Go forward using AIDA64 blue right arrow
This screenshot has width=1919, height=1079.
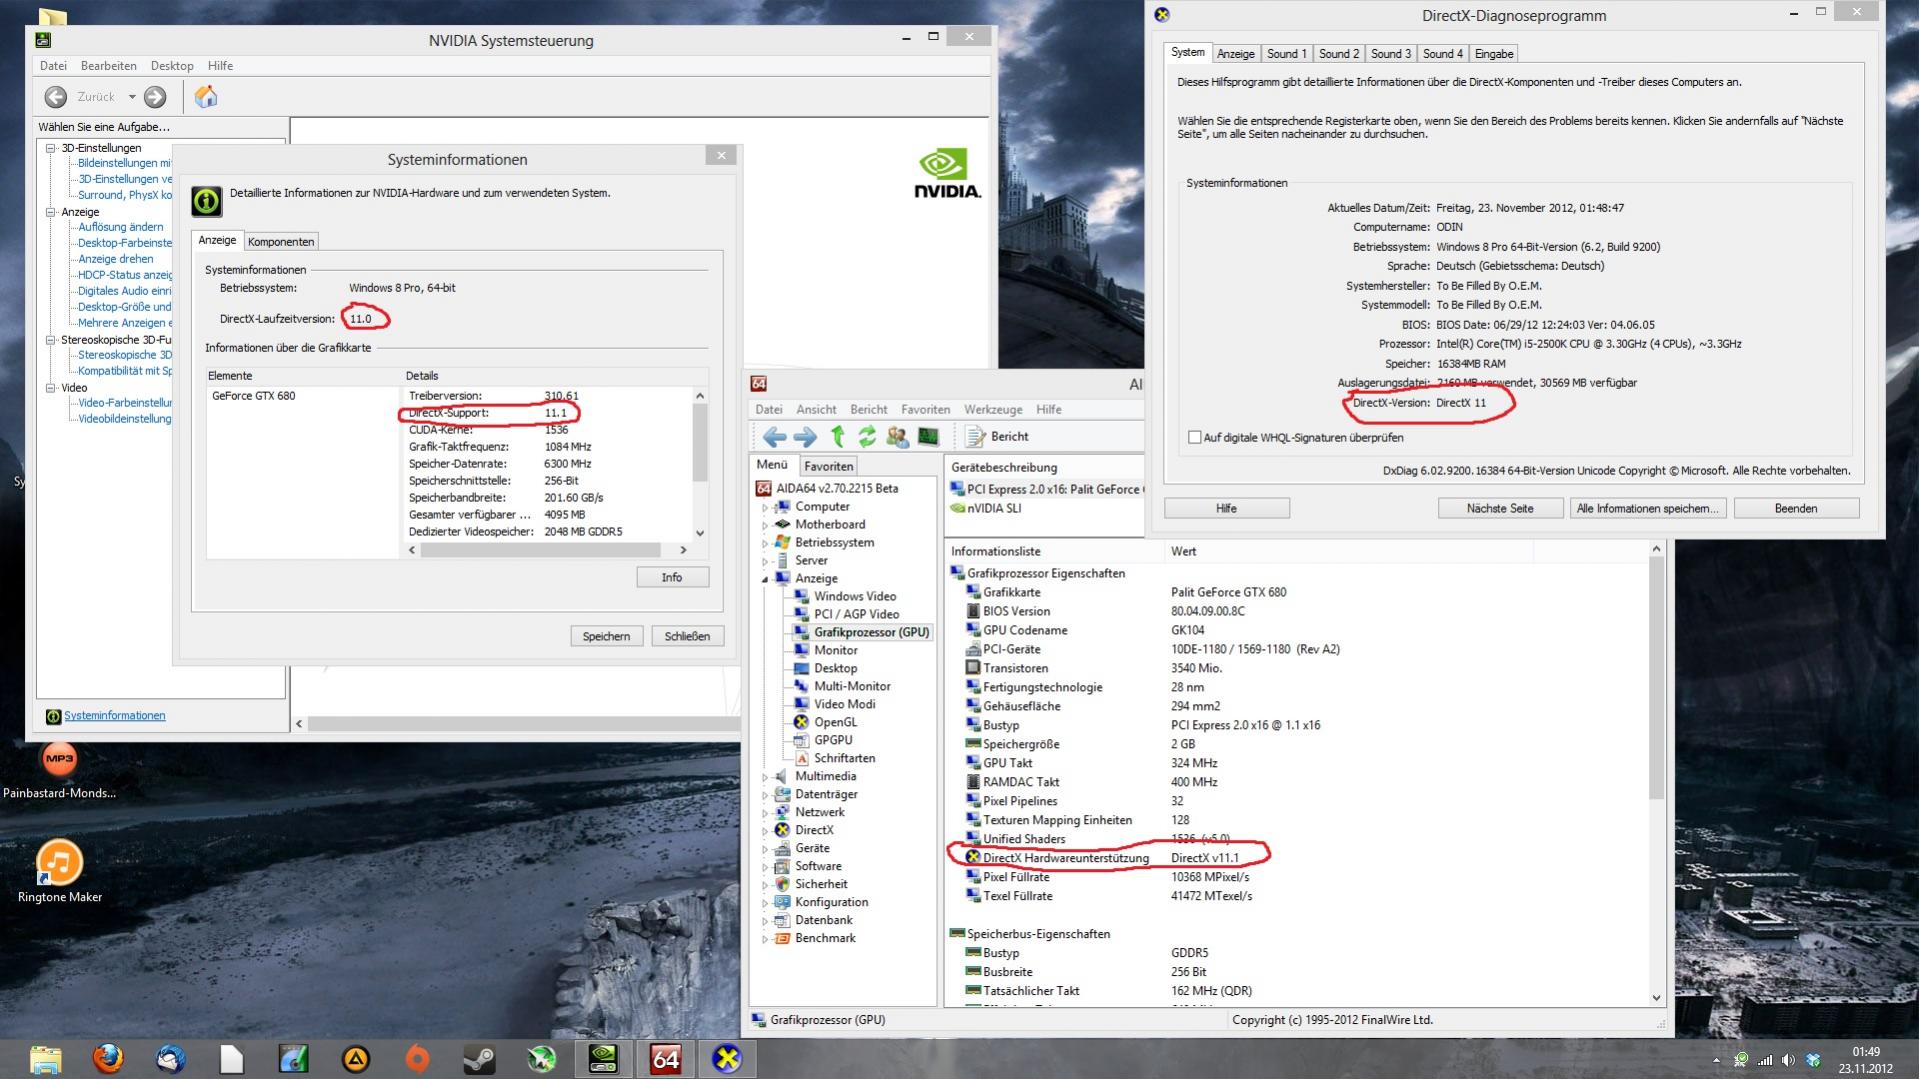(x=805, y=437)
